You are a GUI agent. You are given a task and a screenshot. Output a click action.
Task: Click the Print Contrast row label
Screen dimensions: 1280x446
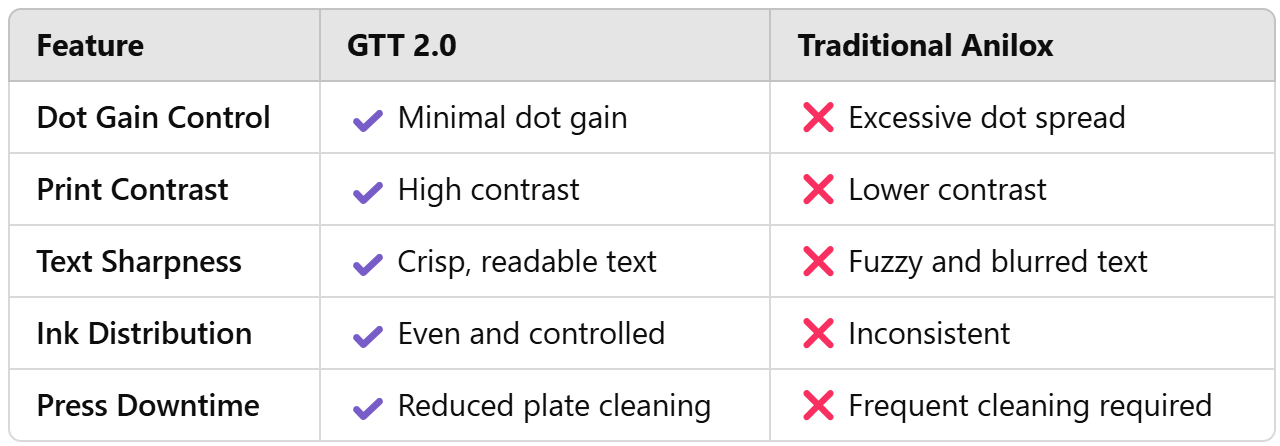point(132,190)
